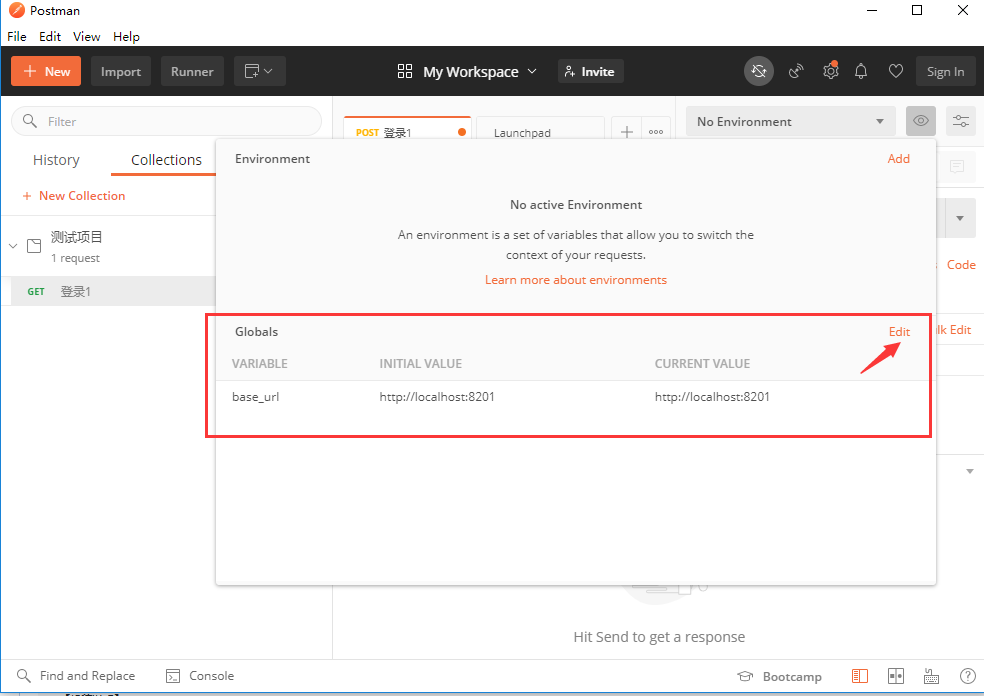The height and width of the screenshot is (696, 984).
Task: Open the notifications bell icon
Action: pos(861,72)
